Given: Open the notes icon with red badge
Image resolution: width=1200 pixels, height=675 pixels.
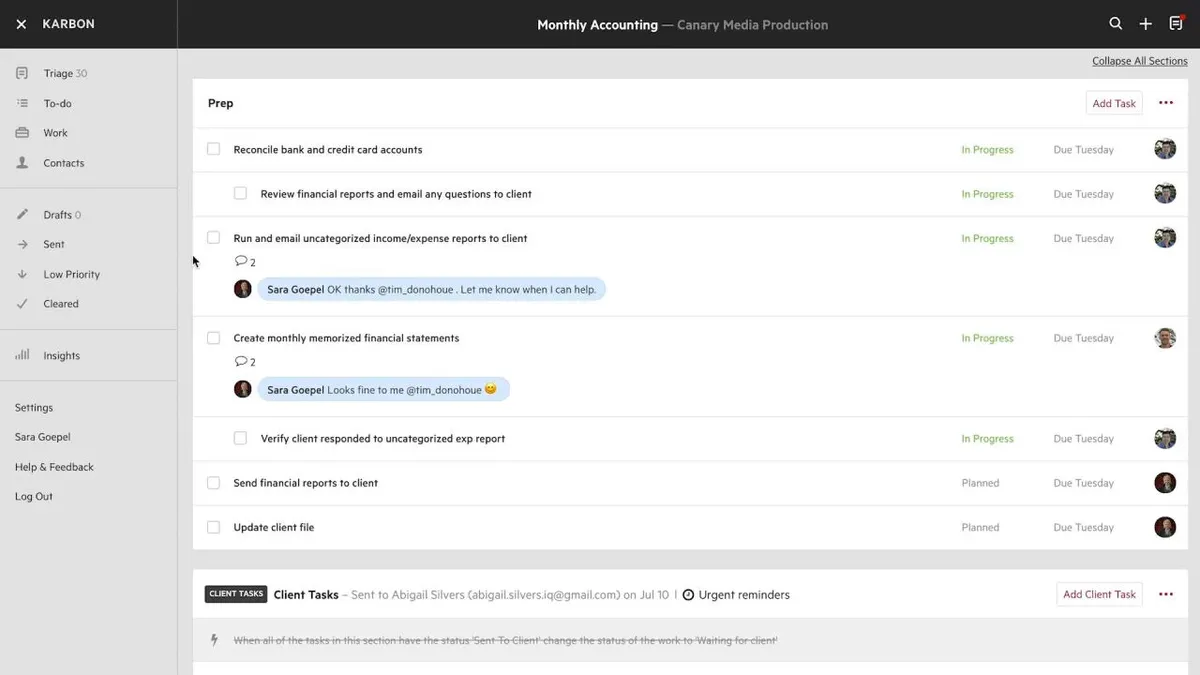Looking at the screenshot, I should pos(1176,24).
